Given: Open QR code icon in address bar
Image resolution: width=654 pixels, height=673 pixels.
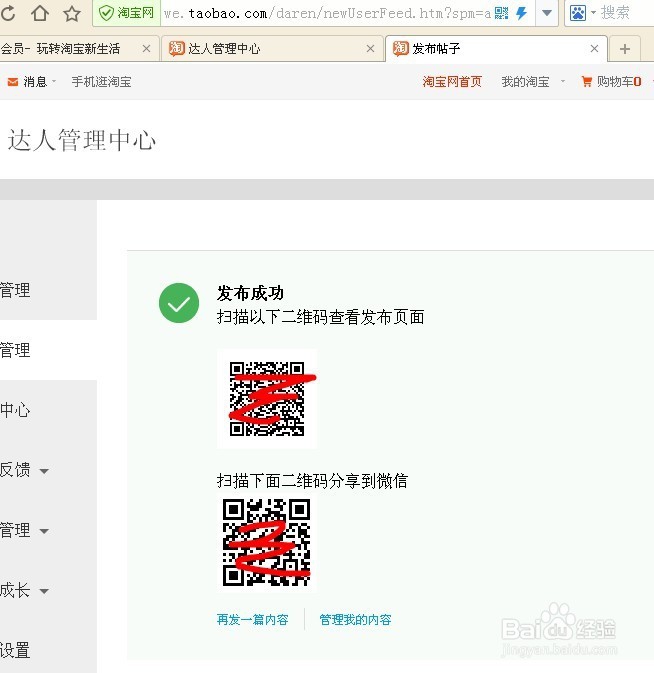Looking at the screenshot, I should pyautogui.click(x=501, y=13).
